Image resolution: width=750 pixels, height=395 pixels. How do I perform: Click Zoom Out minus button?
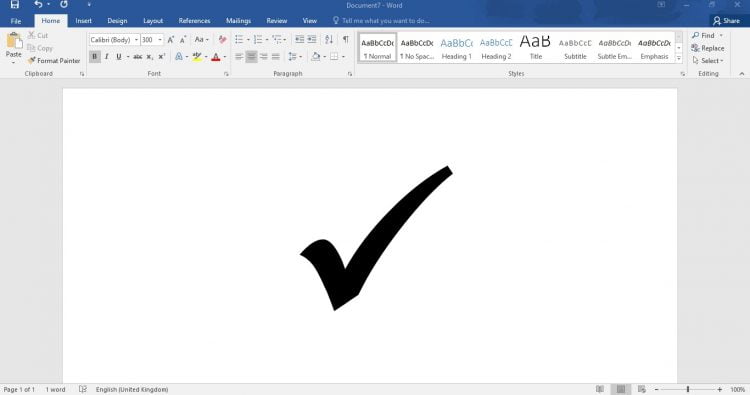pos(656,390)
